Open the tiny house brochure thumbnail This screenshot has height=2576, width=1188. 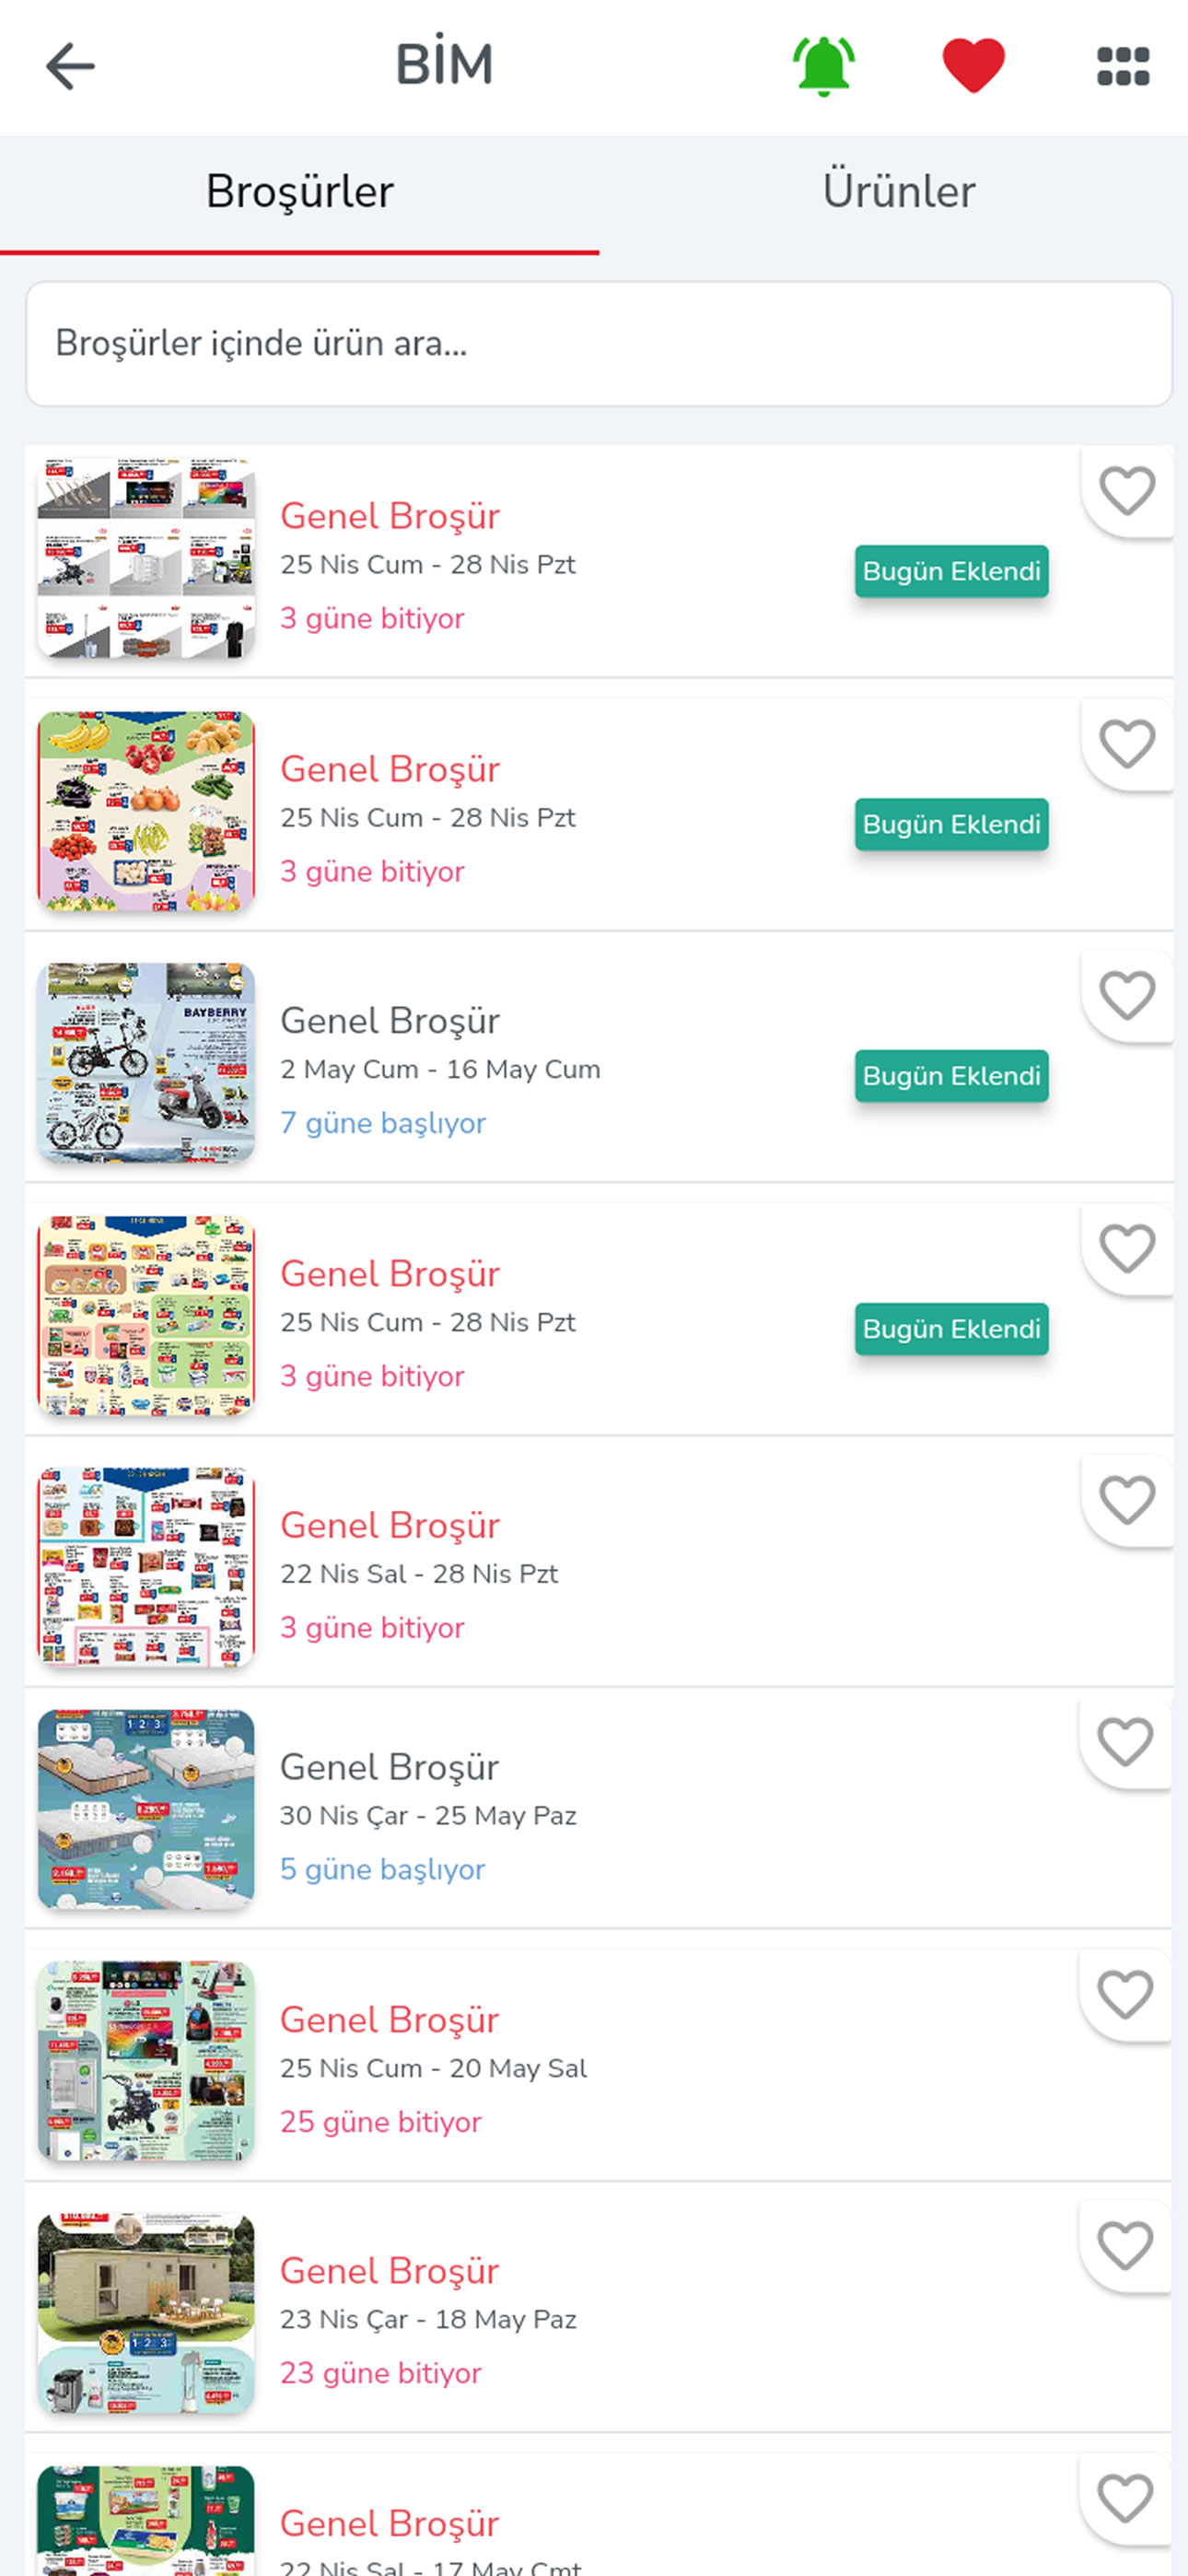[146, 2312]
